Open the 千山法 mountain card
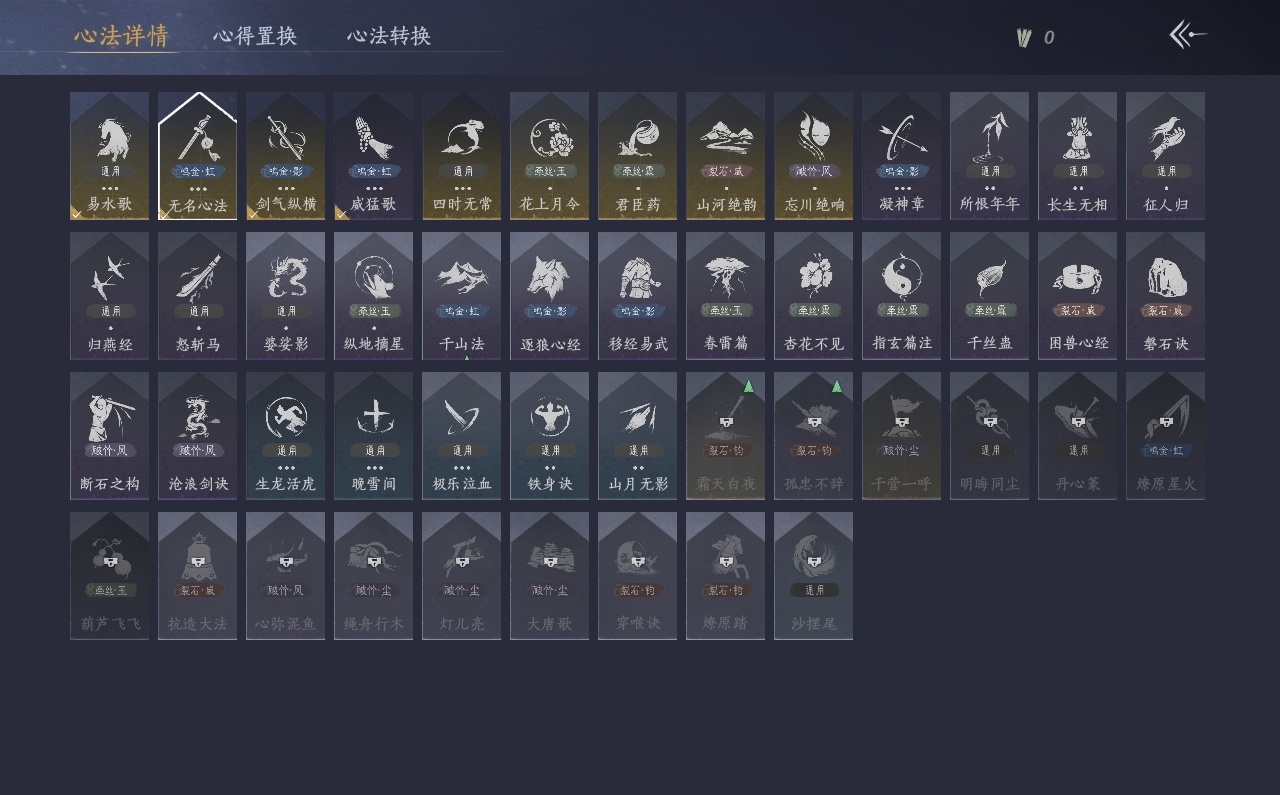 click(x=462, y=296)
